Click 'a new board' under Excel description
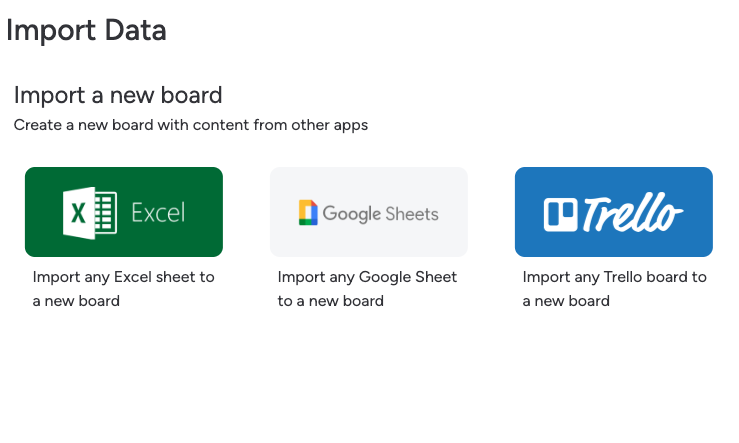Screen dimensions: 739x443 (x=76, y=301)
